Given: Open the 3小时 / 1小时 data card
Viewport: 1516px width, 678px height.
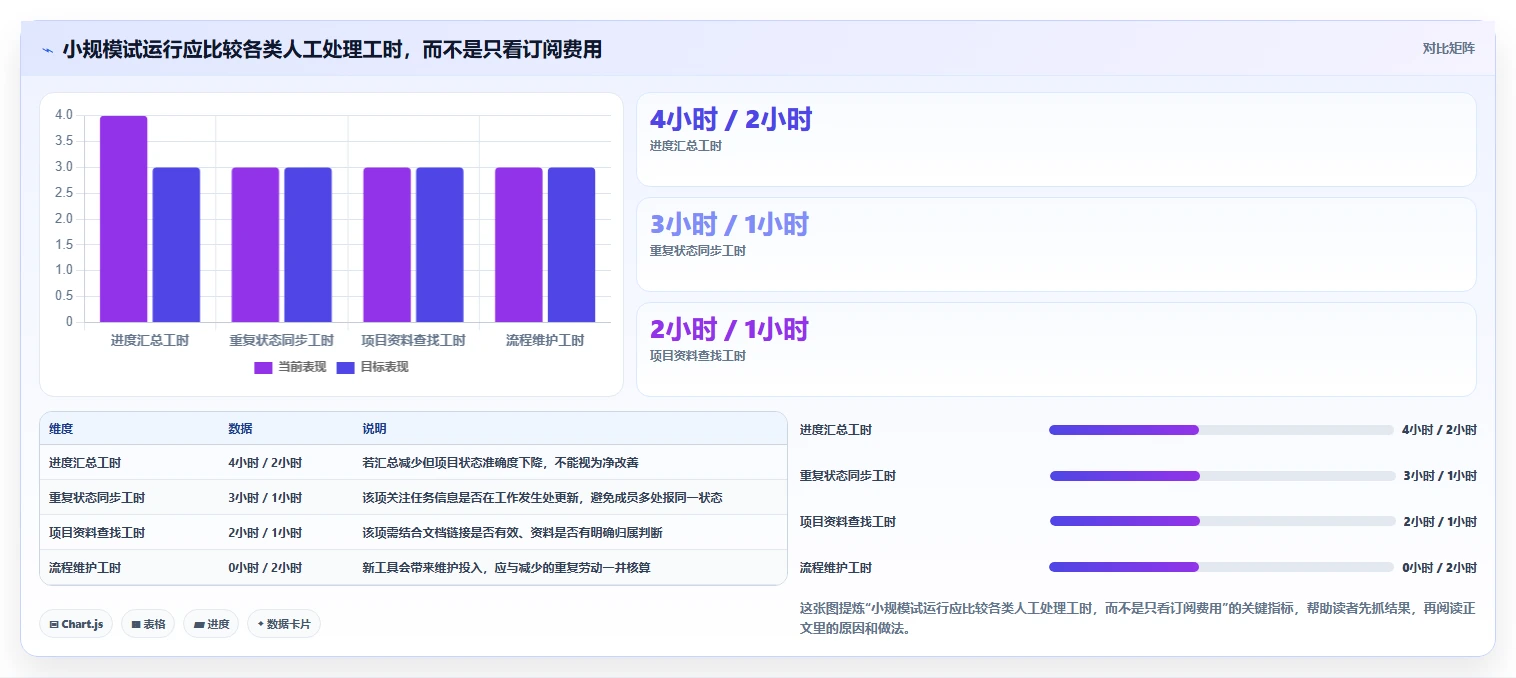Looking at the screenshot, I should [1056, 244].
